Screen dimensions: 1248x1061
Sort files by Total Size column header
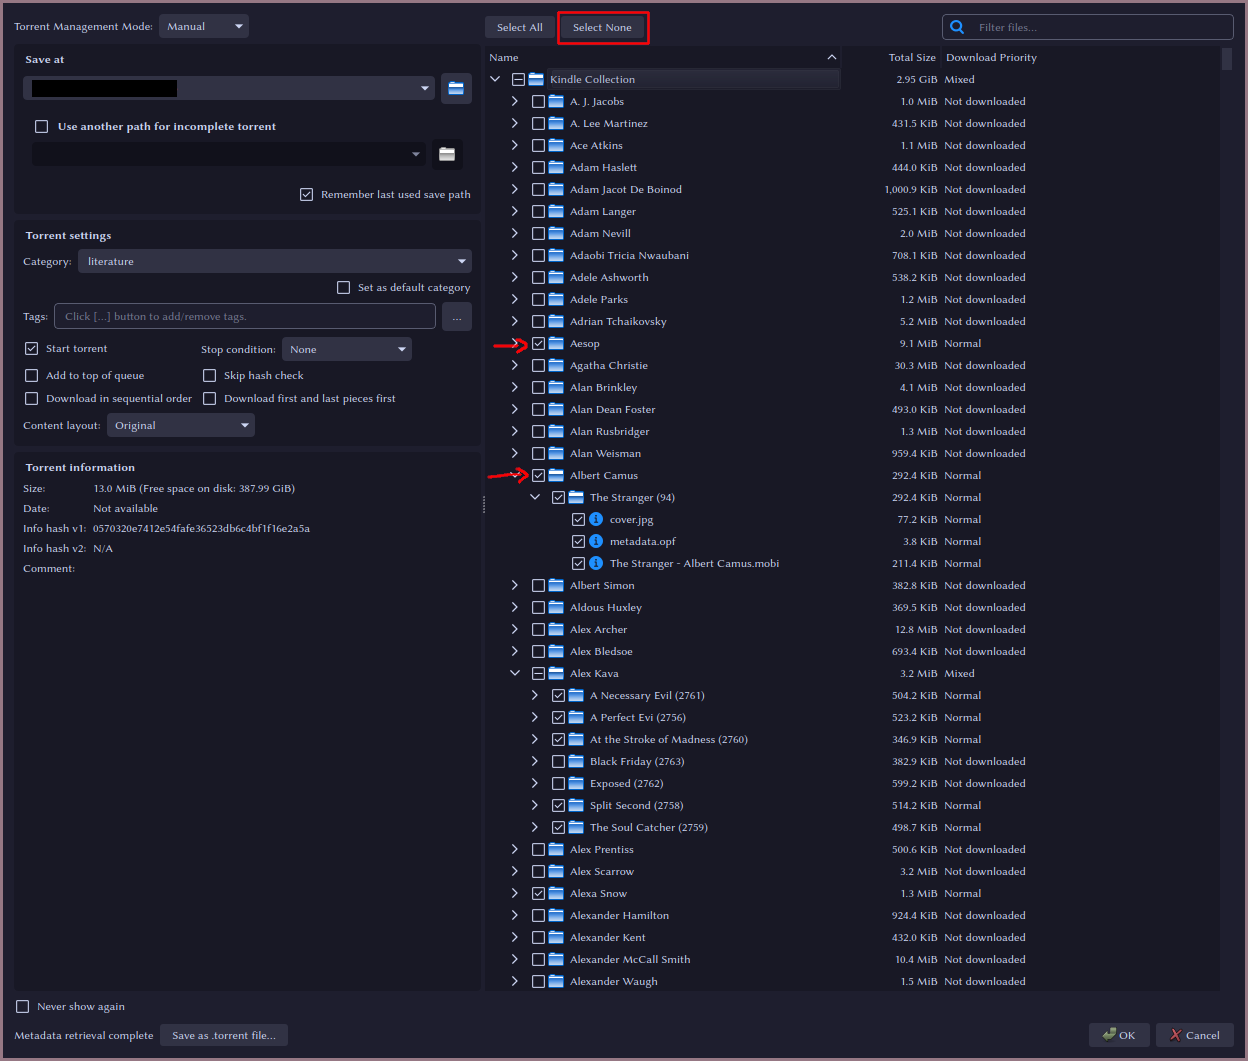click(x=912, y=57)
